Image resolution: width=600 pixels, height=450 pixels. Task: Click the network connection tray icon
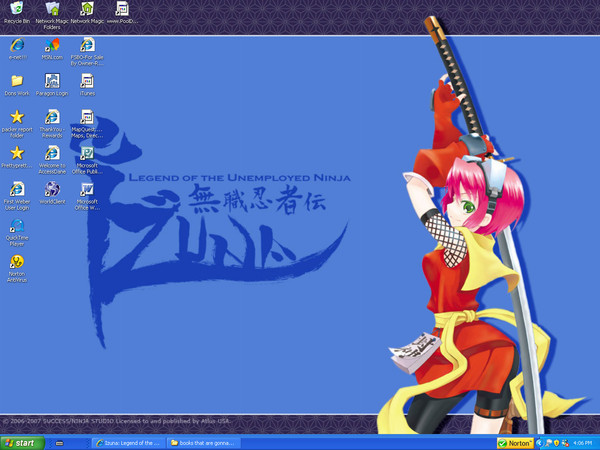pyautogui.click(x=548, y=443)
